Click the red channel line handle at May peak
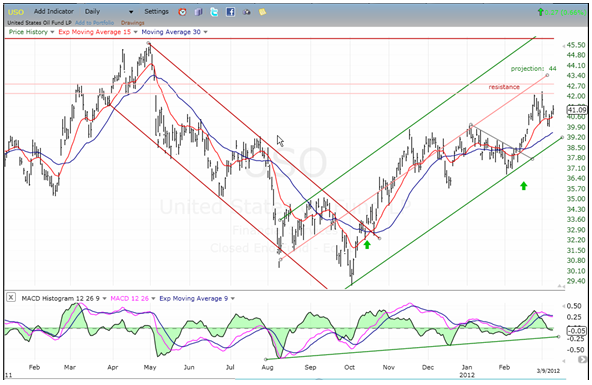The image size is (592, 385). point(148,43)
